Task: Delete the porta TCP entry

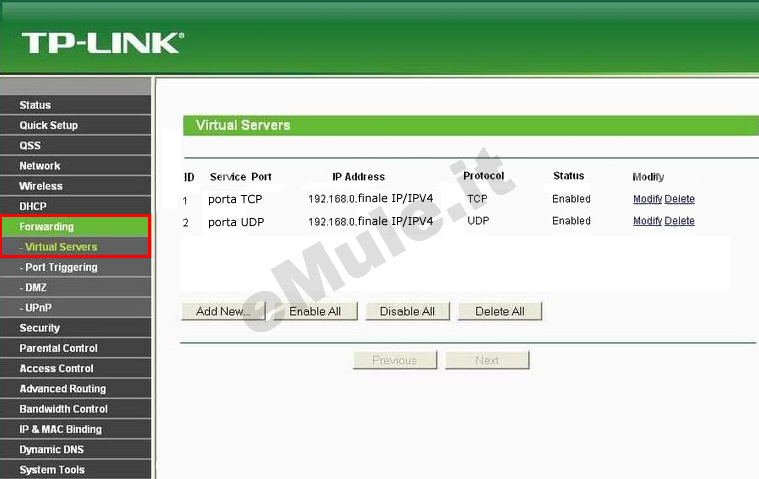Action: 680,199
